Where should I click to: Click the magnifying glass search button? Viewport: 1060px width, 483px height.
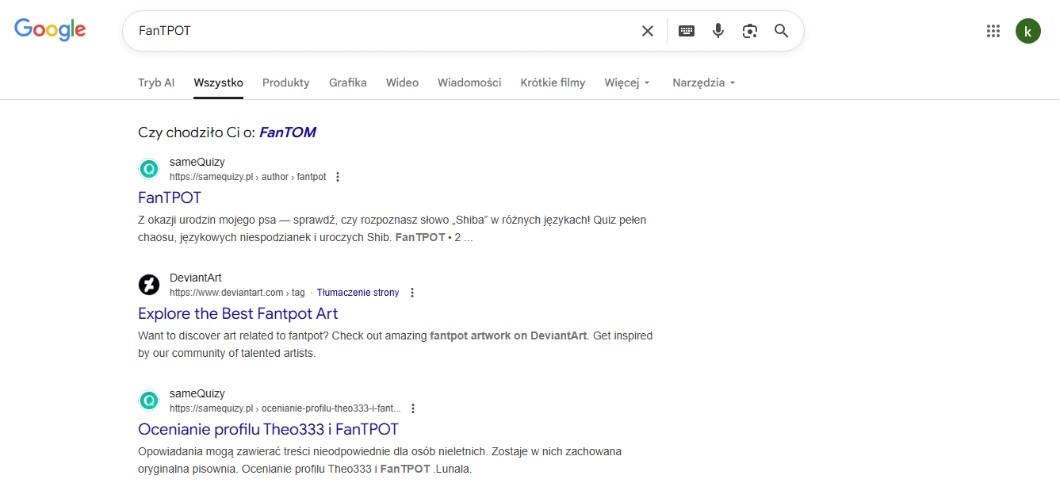[x=782, y=31]
